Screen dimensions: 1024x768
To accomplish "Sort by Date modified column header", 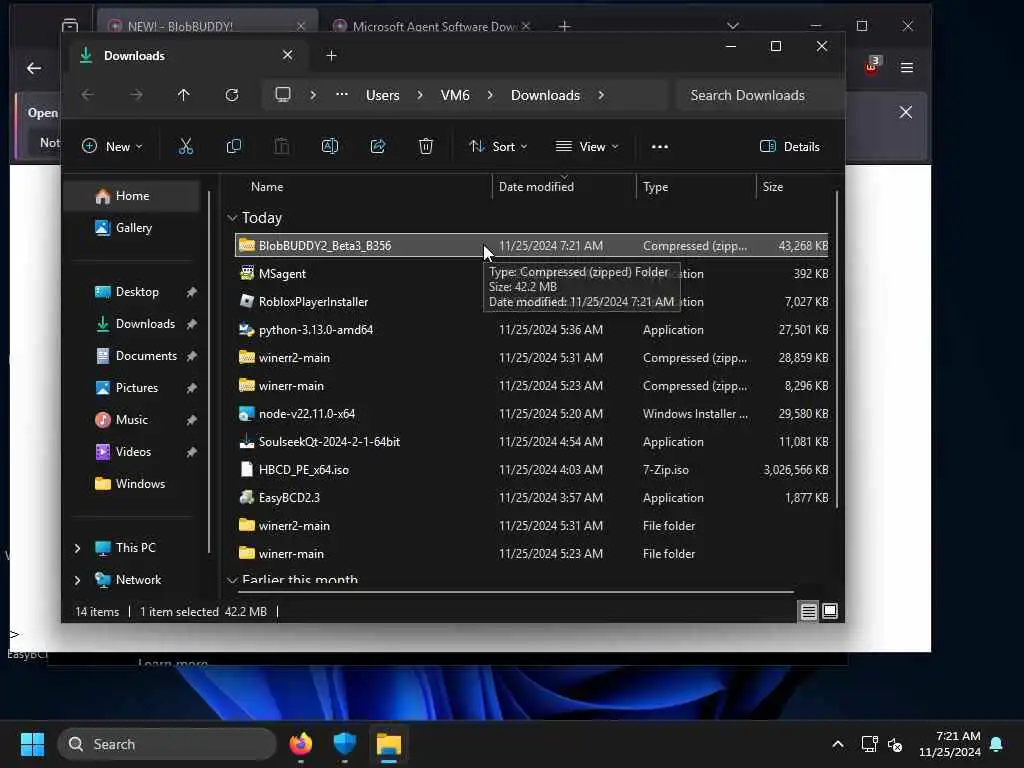I will point(536,187).
